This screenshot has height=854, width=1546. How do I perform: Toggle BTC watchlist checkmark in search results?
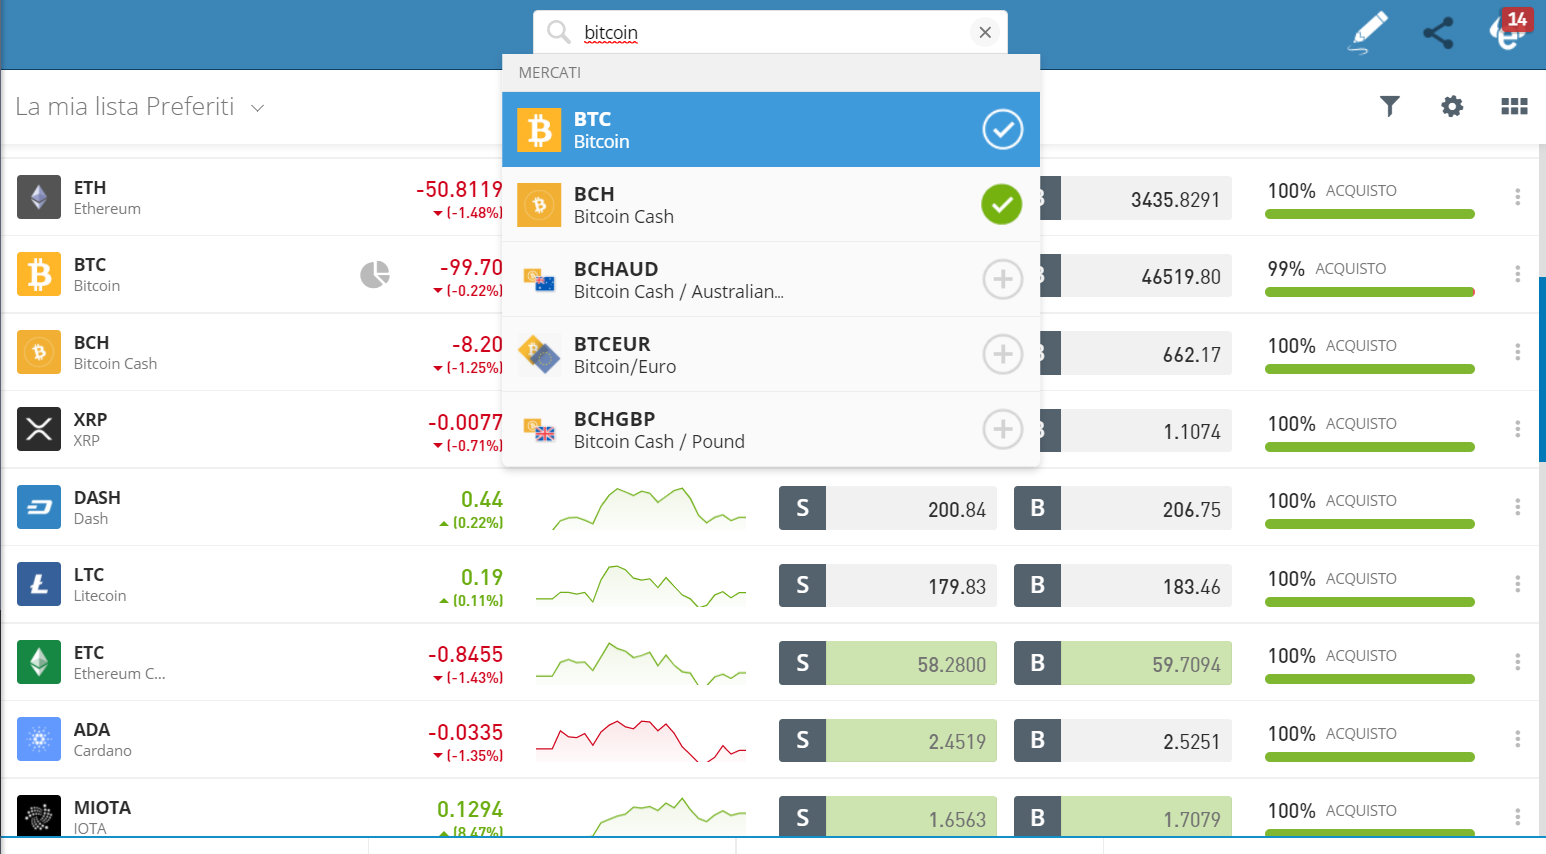1002,129
